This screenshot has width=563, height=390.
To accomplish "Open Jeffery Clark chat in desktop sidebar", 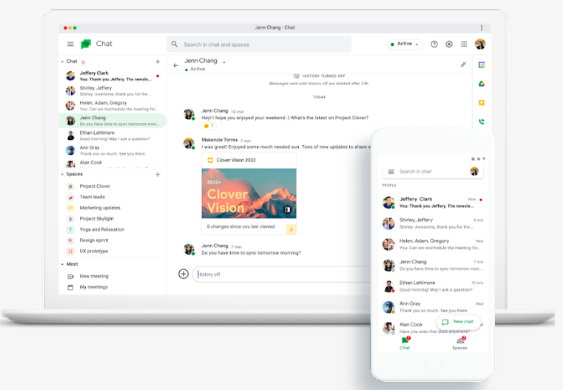I will pos(112,76).
